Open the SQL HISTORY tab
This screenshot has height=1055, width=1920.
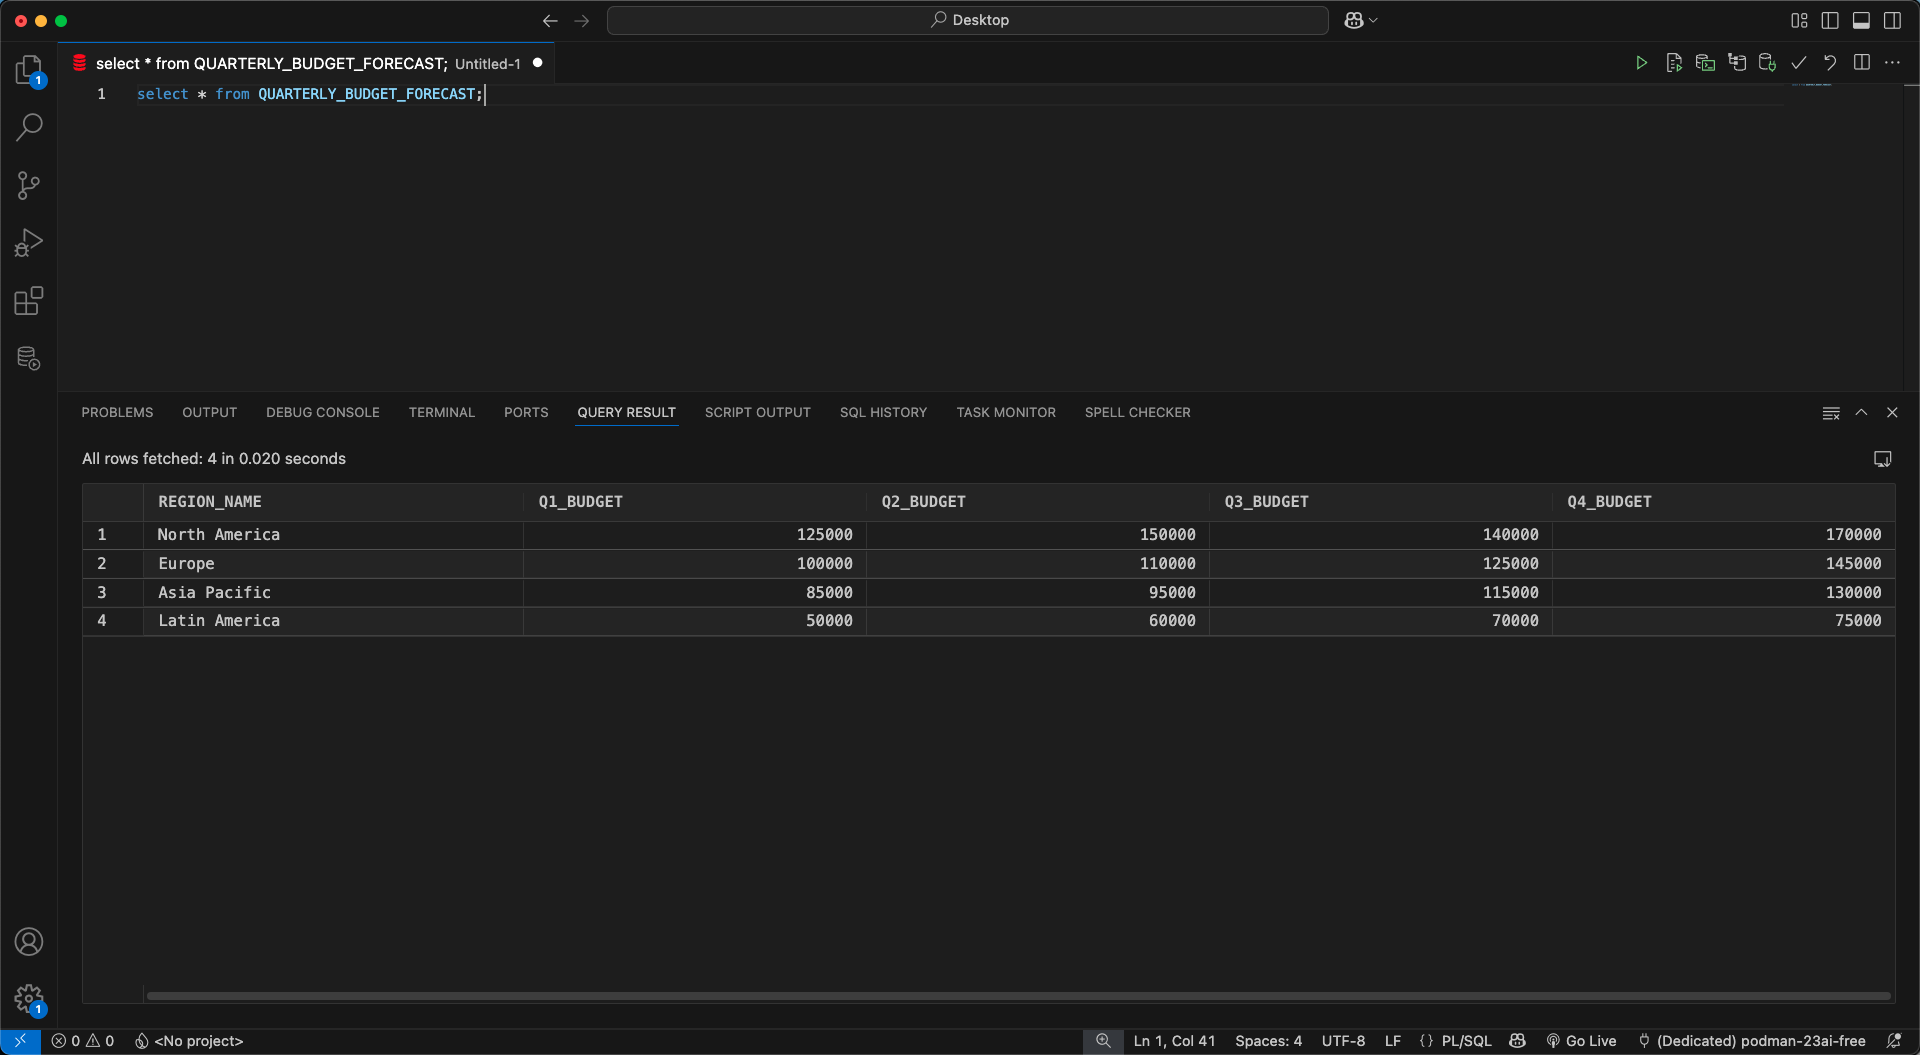[x=884, y=413]
